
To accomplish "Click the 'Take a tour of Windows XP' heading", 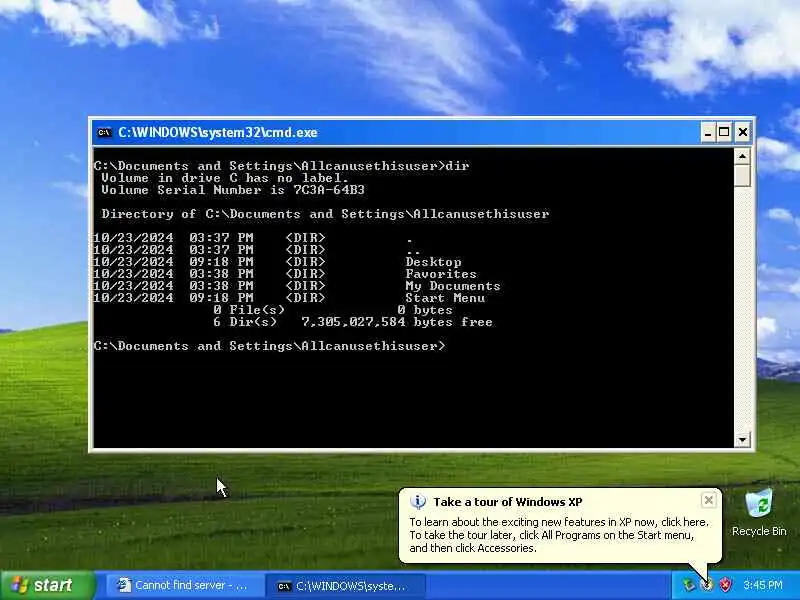I will (x=508, y=502).
